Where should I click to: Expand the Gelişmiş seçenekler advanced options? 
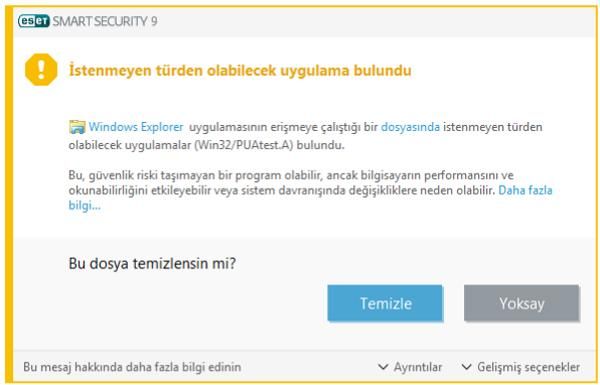tap(520, 367)
